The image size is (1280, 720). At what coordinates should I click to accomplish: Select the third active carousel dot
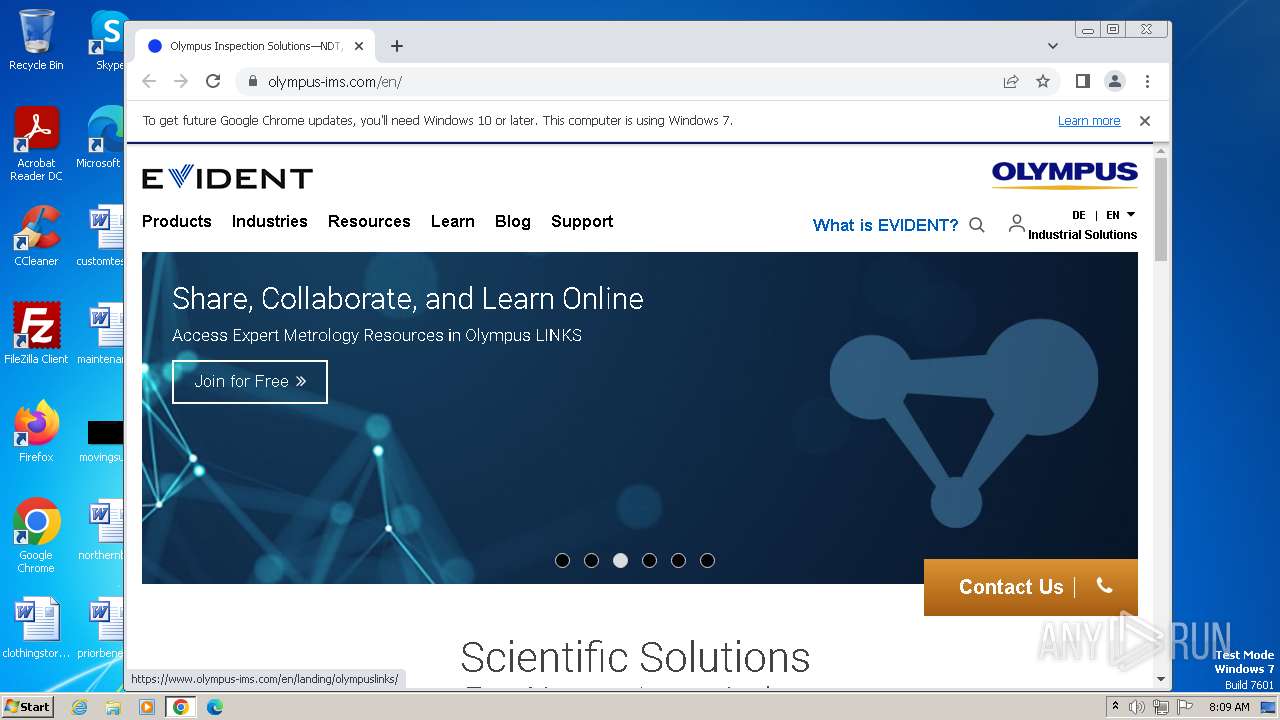[x=620, y=560]
